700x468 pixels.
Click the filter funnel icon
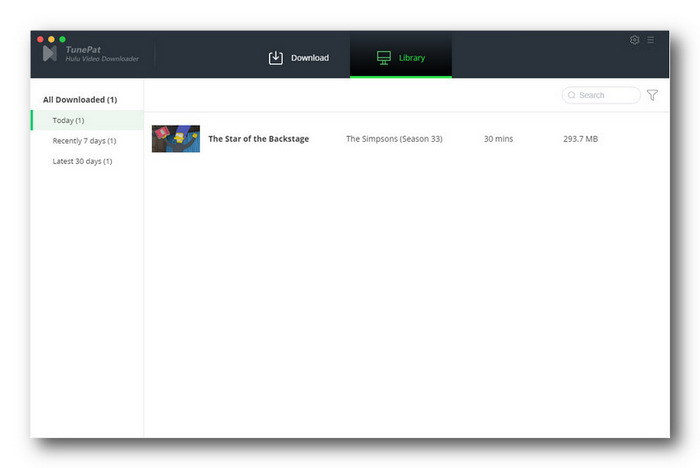tap(652, 95)
